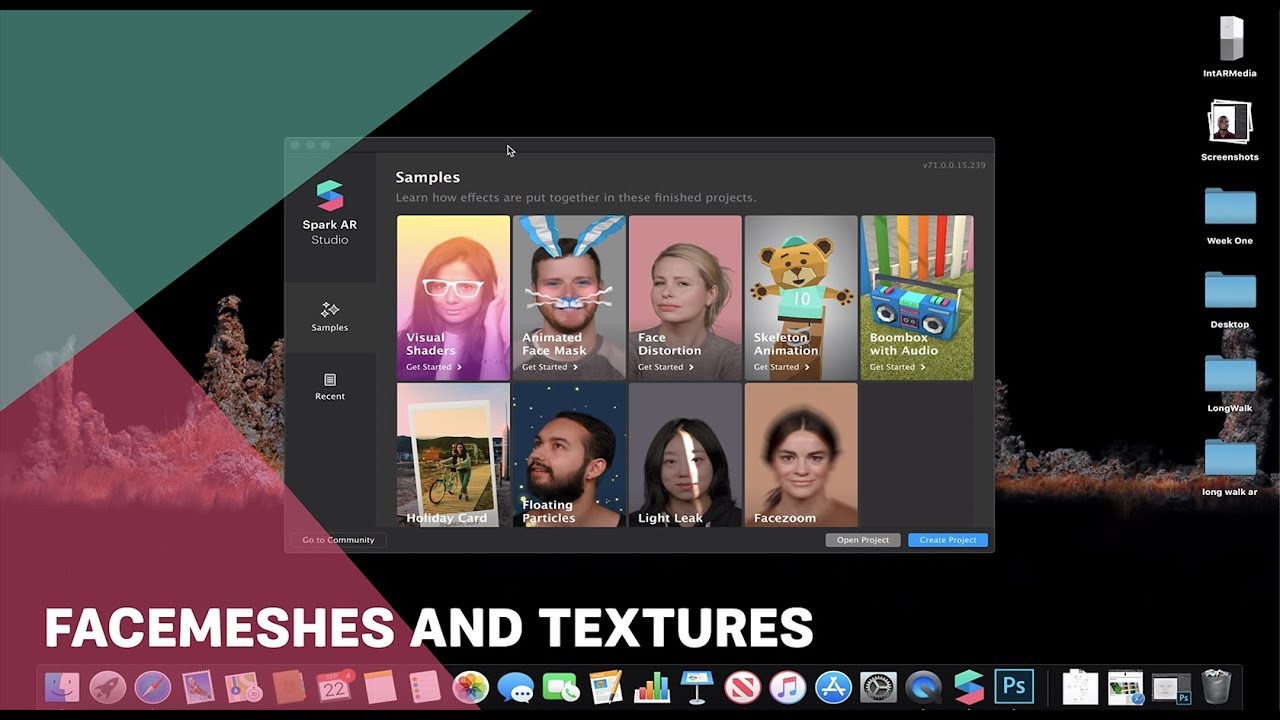Image resolution: width=1280 pixels, height=720 pixels.
Task: Open Safari from the dock
Action: 152,687
